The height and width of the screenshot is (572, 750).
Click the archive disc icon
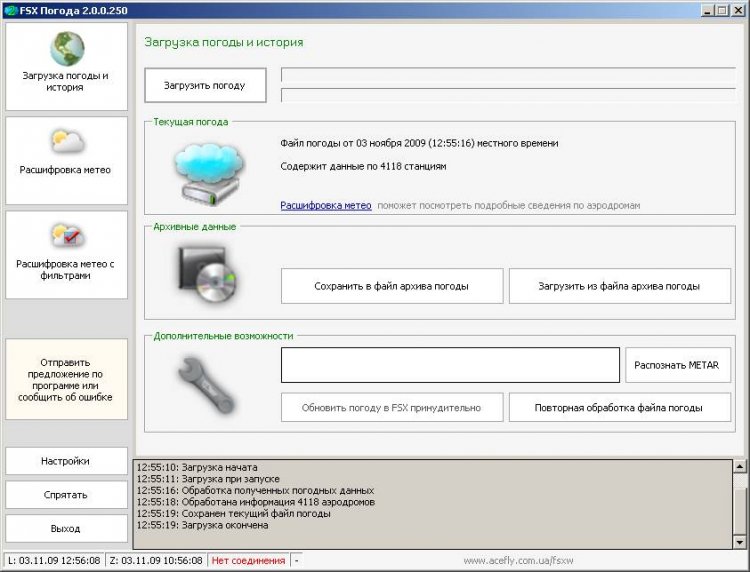206,274
